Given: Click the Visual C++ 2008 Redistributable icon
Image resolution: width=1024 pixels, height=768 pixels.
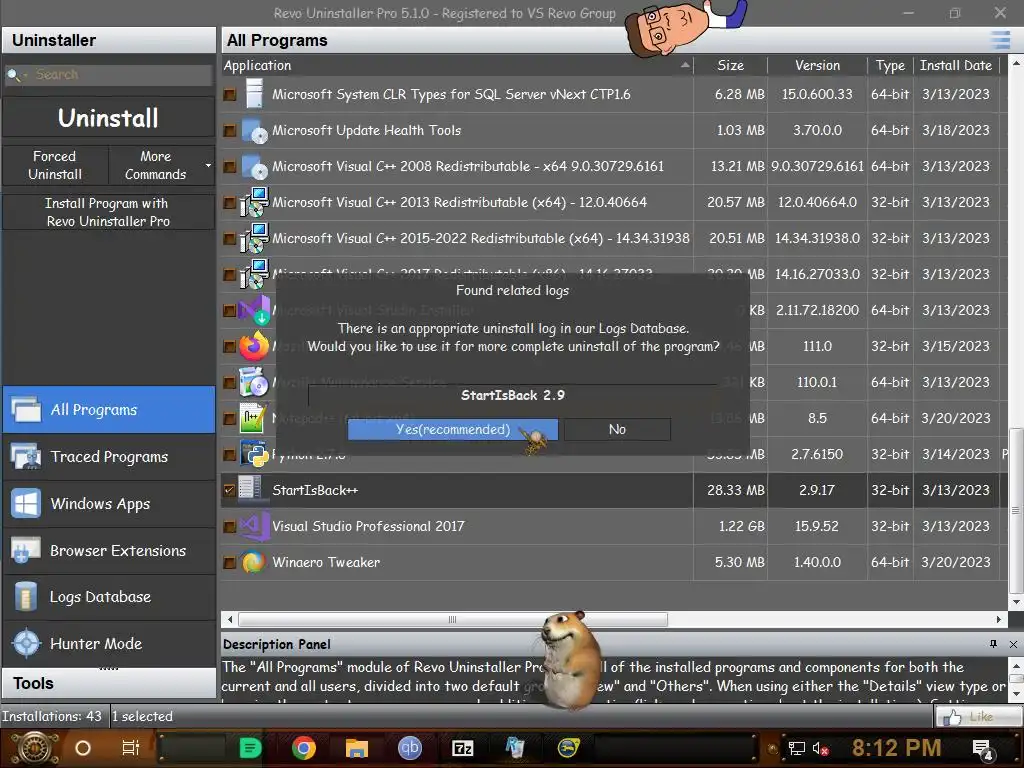Looking at the screenshot, I should point(254,167).
